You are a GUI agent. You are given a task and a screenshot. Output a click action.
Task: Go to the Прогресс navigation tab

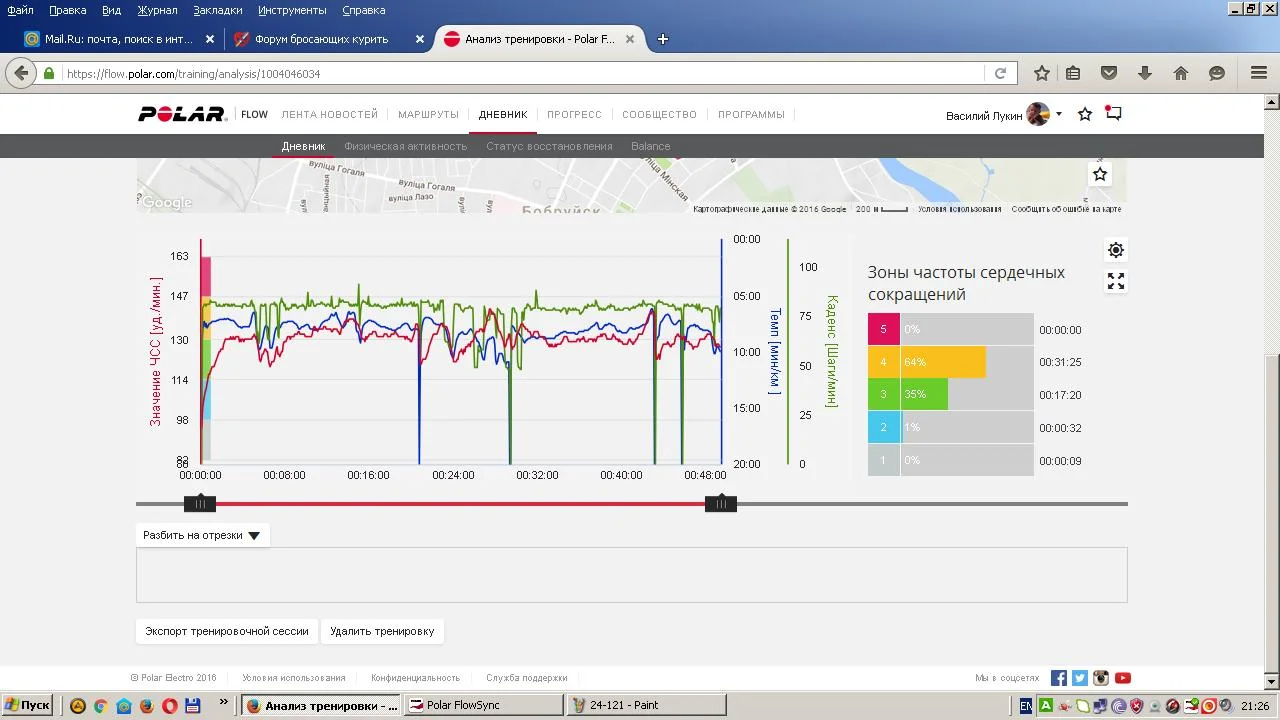click(x=574, y=114)
